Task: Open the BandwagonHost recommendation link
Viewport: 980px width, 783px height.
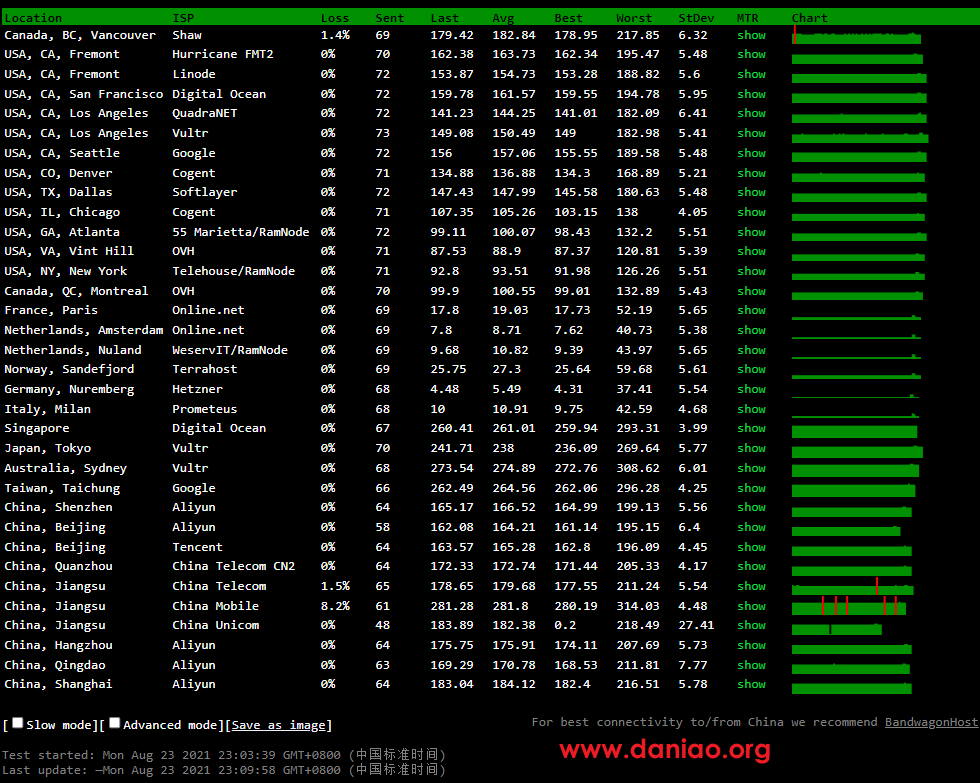Action: click(x=931, y=722)
